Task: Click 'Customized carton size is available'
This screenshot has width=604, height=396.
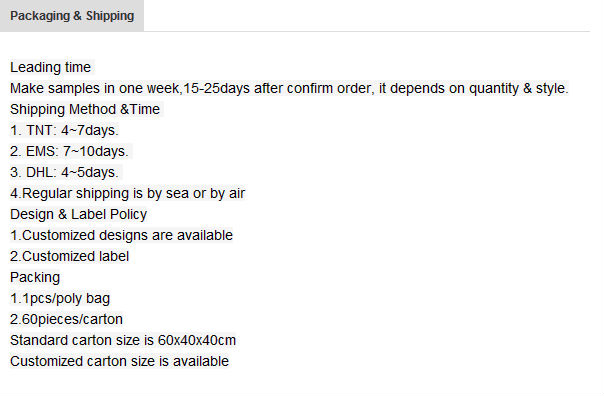Action: click(x=119, y=361)
